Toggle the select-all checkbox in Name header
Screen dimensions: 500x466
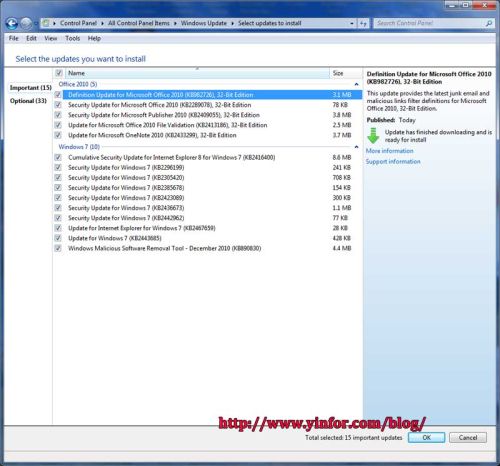(x=59, y=73)
